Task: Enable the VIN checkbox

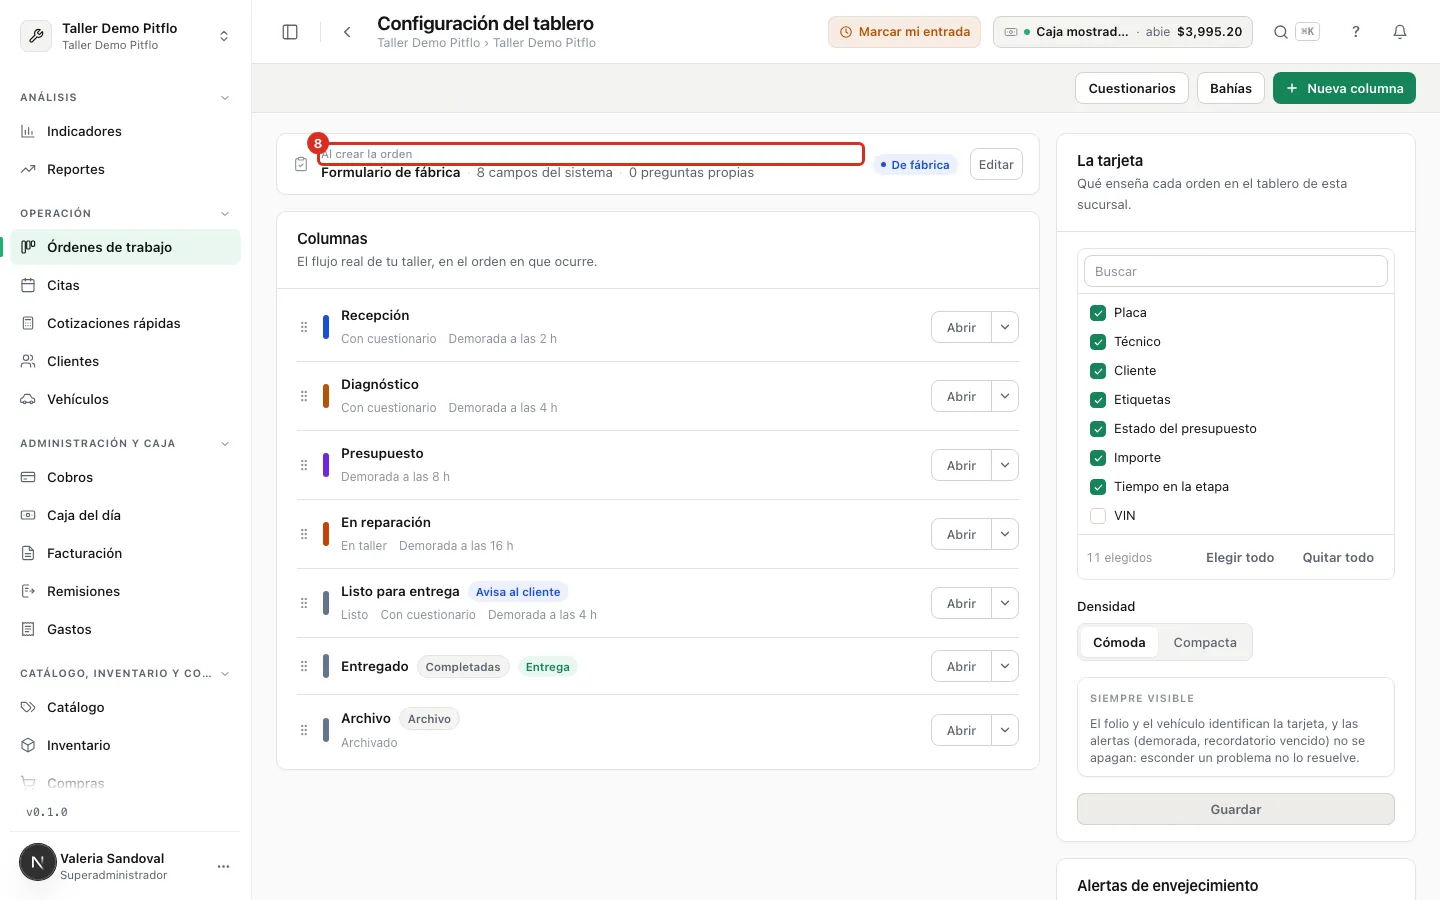Action: pos(1098,515)
